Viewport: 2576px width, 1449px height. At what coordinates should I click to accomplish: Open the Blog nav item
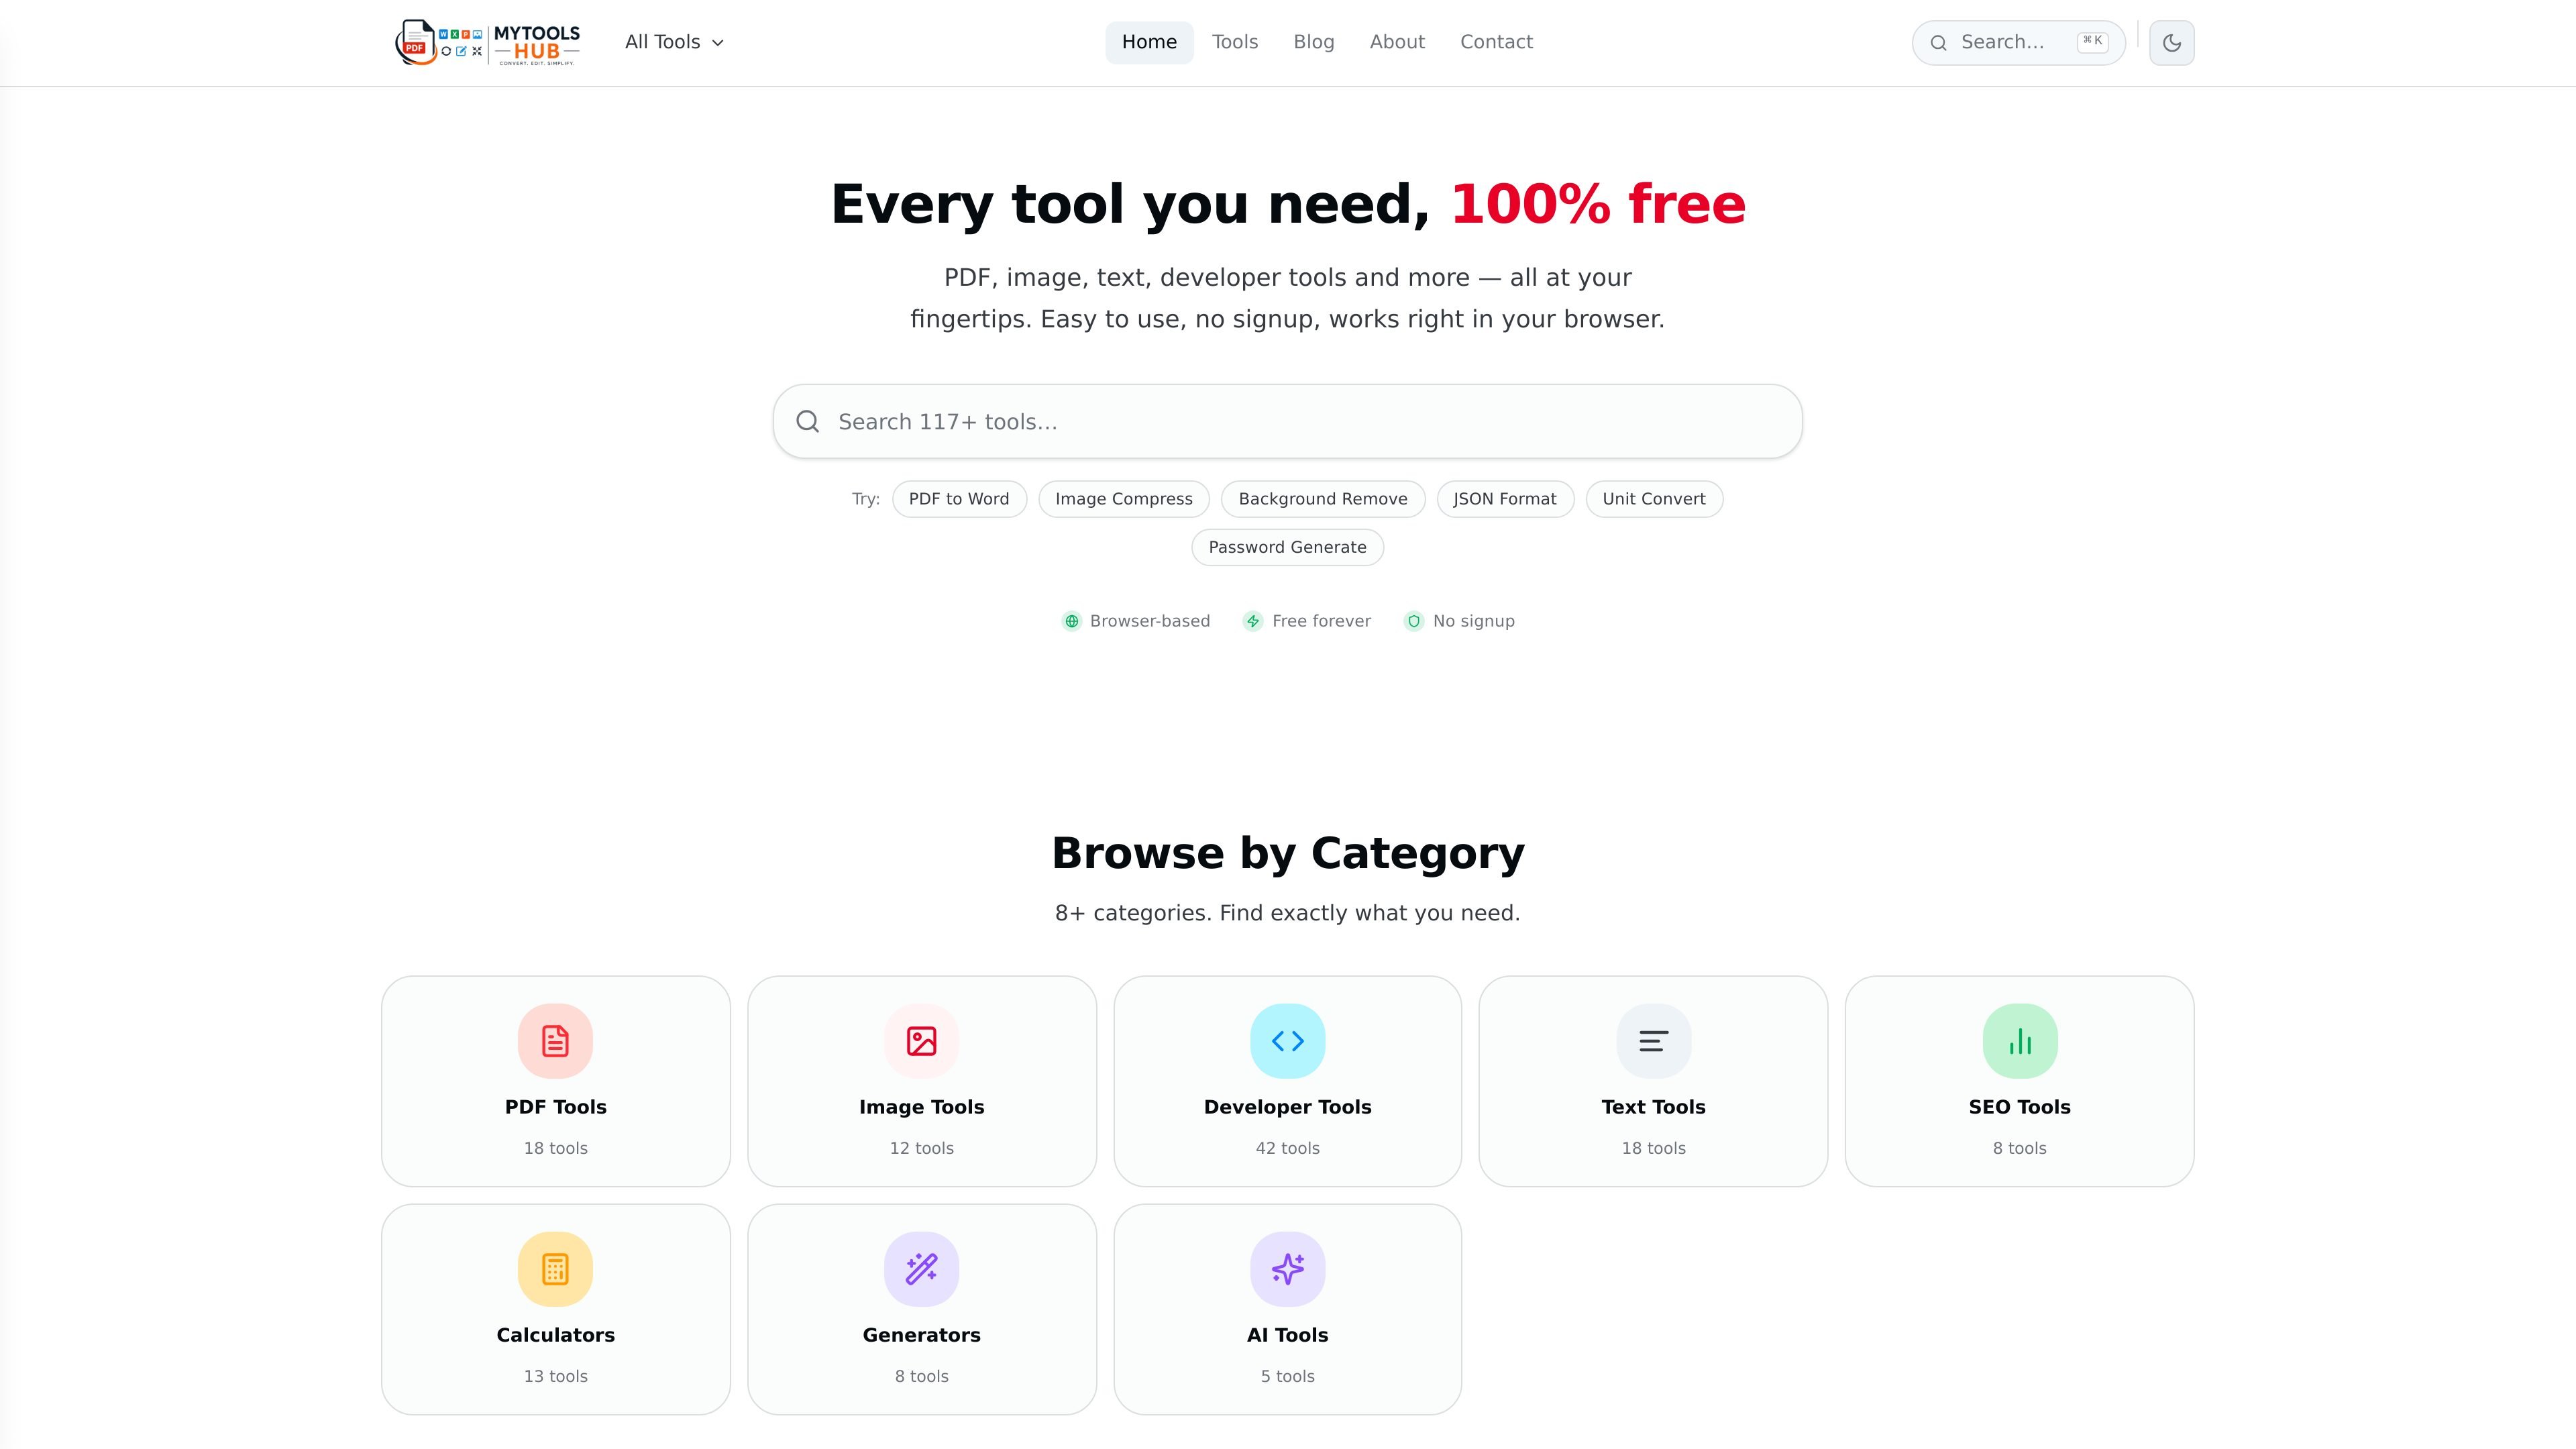[x=1313, y=42]
